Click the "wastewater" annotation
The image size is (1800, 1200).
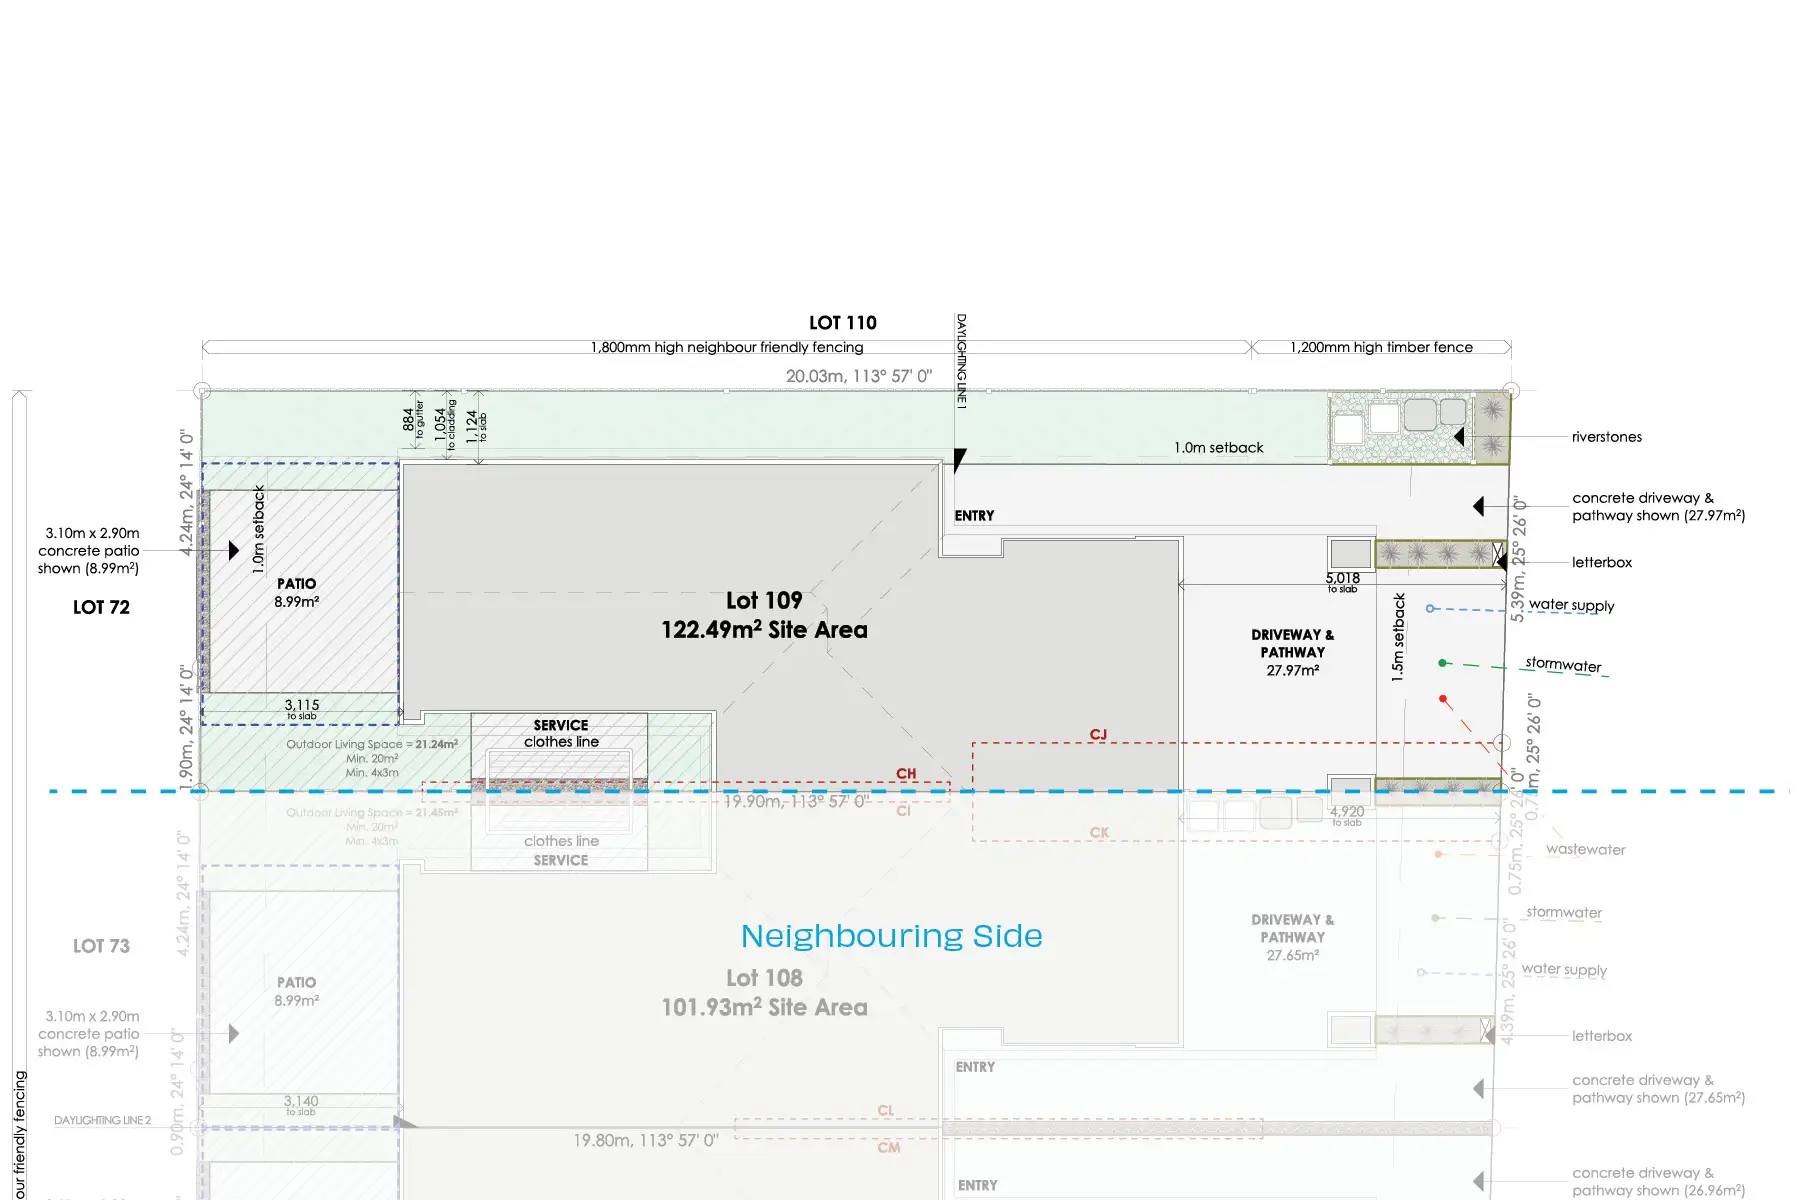(x=1585, y=850)
